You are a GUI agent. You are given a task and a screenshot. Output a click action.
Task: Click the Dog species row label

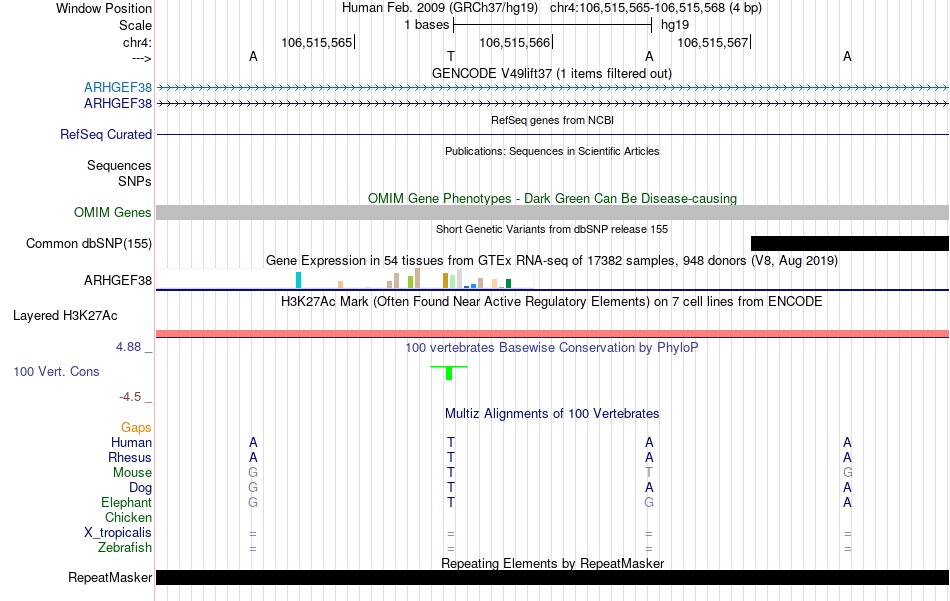click(x=140, y=488)
